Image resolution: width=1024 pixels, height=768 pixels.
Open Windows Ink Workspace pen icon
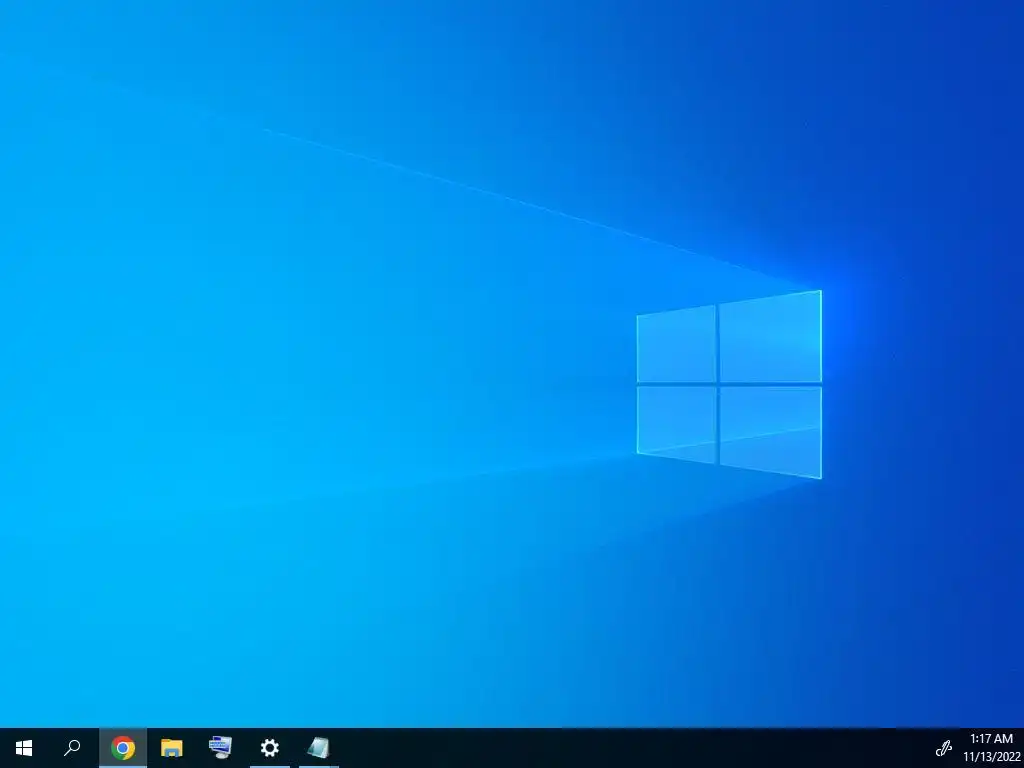coord(943,748)
